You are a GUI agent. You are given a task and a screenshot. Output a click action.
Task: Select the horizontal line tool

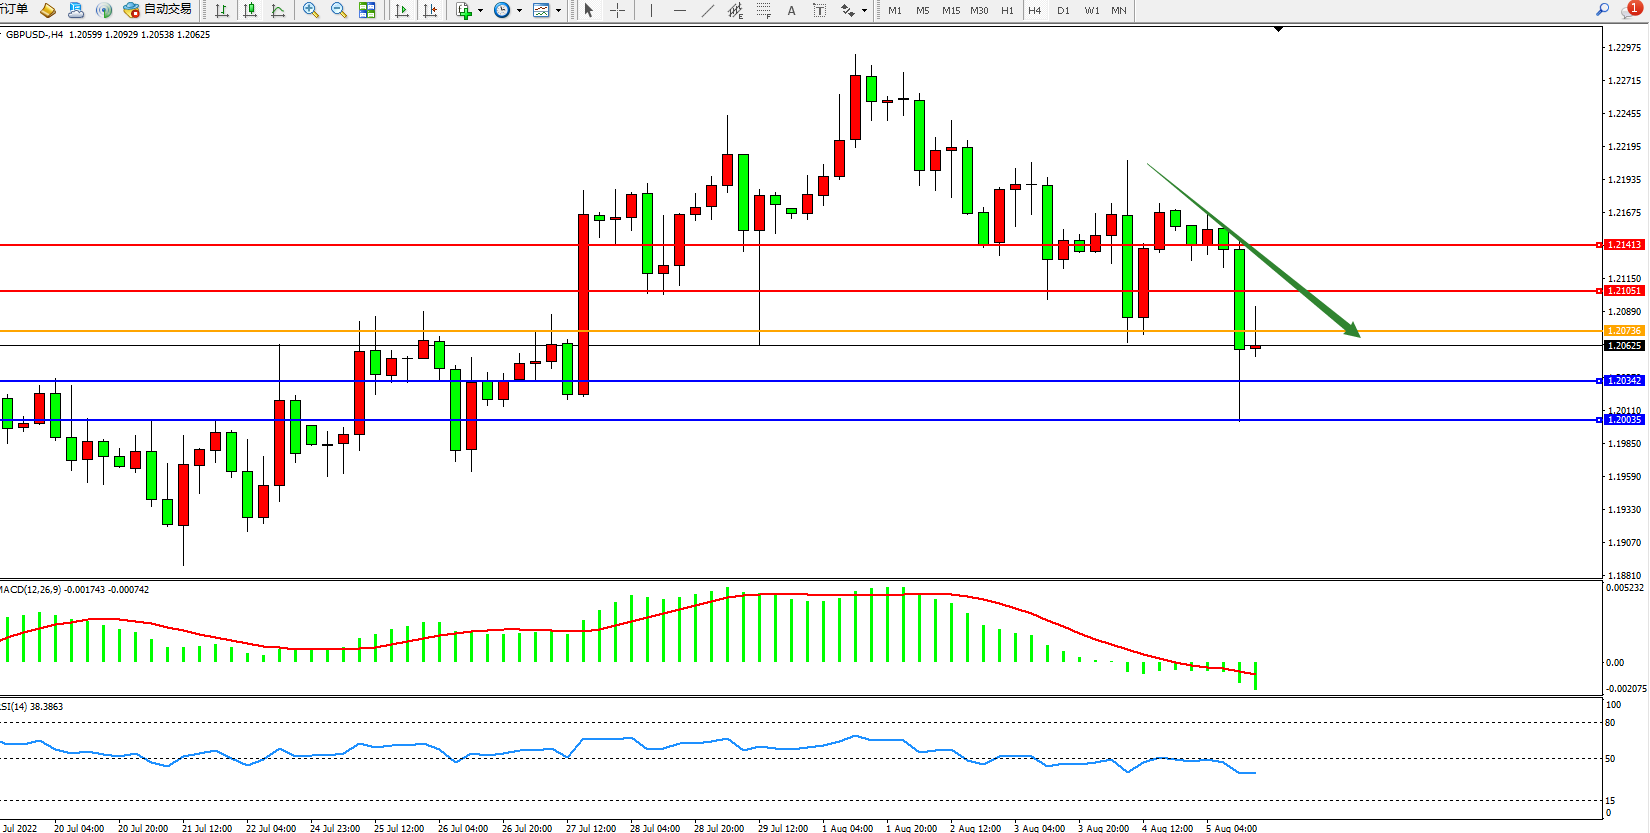(x=680, y=10)
